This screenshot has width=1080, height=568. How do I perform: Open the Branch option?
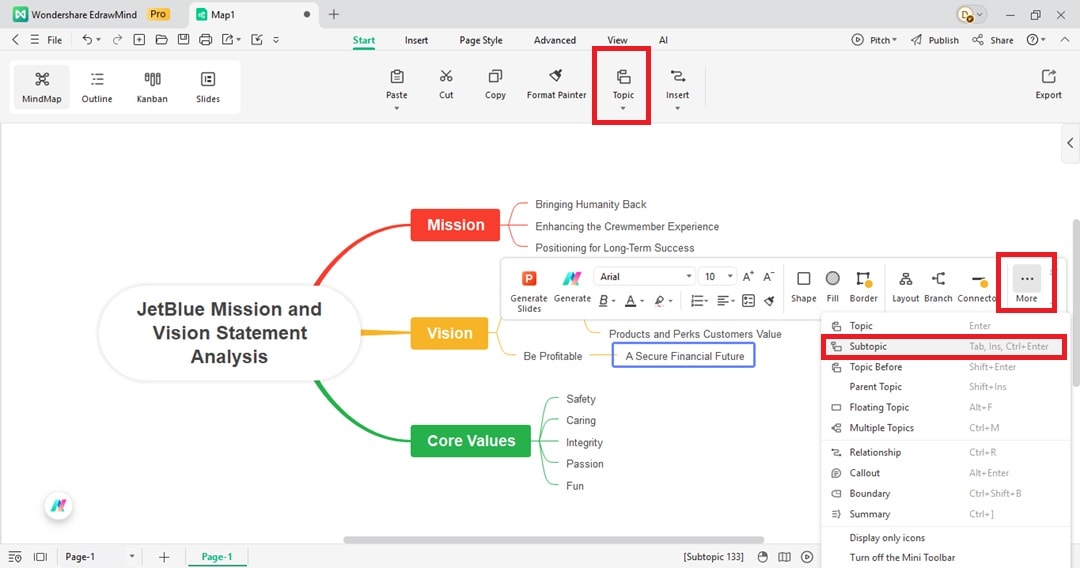pyautogui.click(x=938, y=286)
